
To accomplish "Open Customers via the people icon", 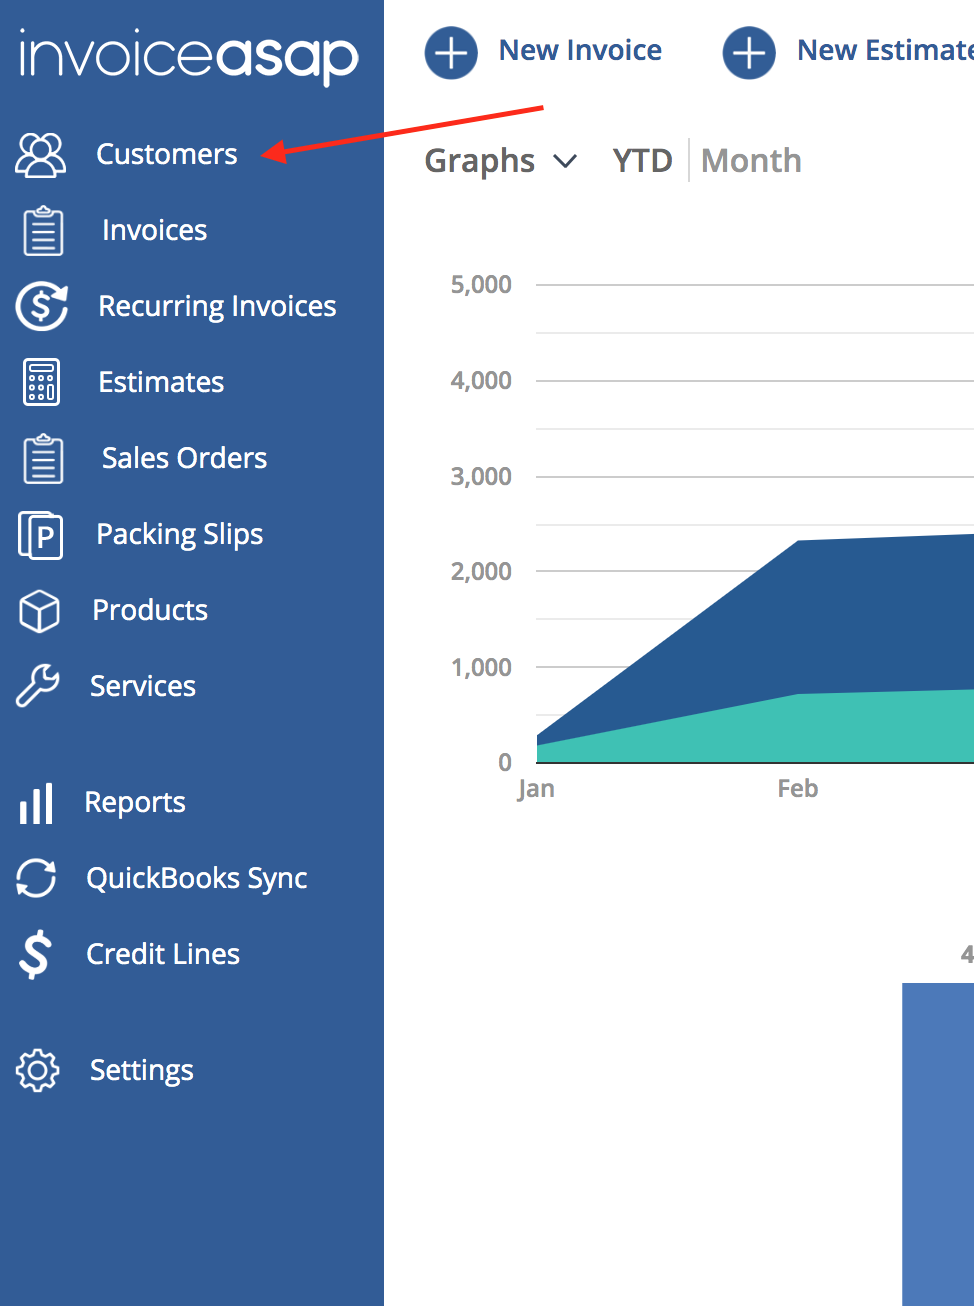I will (41, 155).
